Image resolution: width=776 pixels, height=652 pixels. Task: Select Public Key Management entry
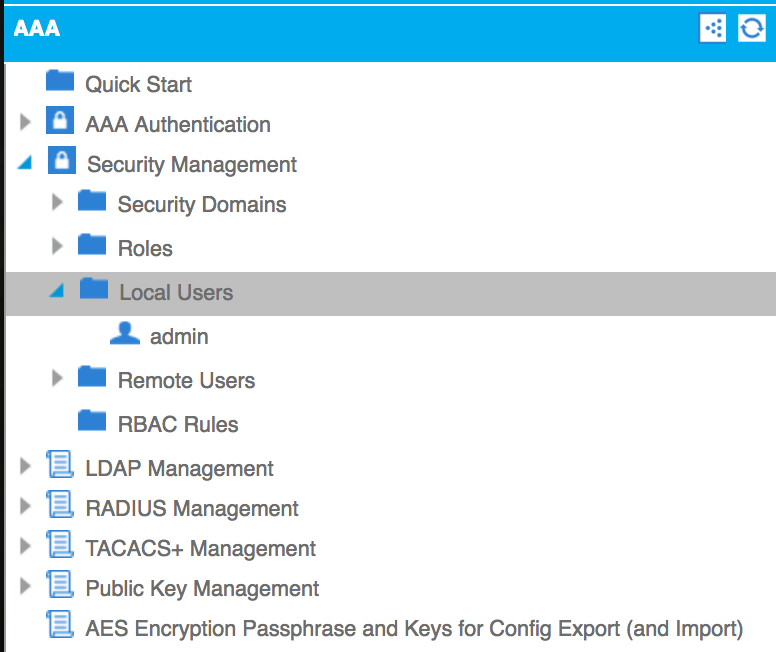click(202, 589)
